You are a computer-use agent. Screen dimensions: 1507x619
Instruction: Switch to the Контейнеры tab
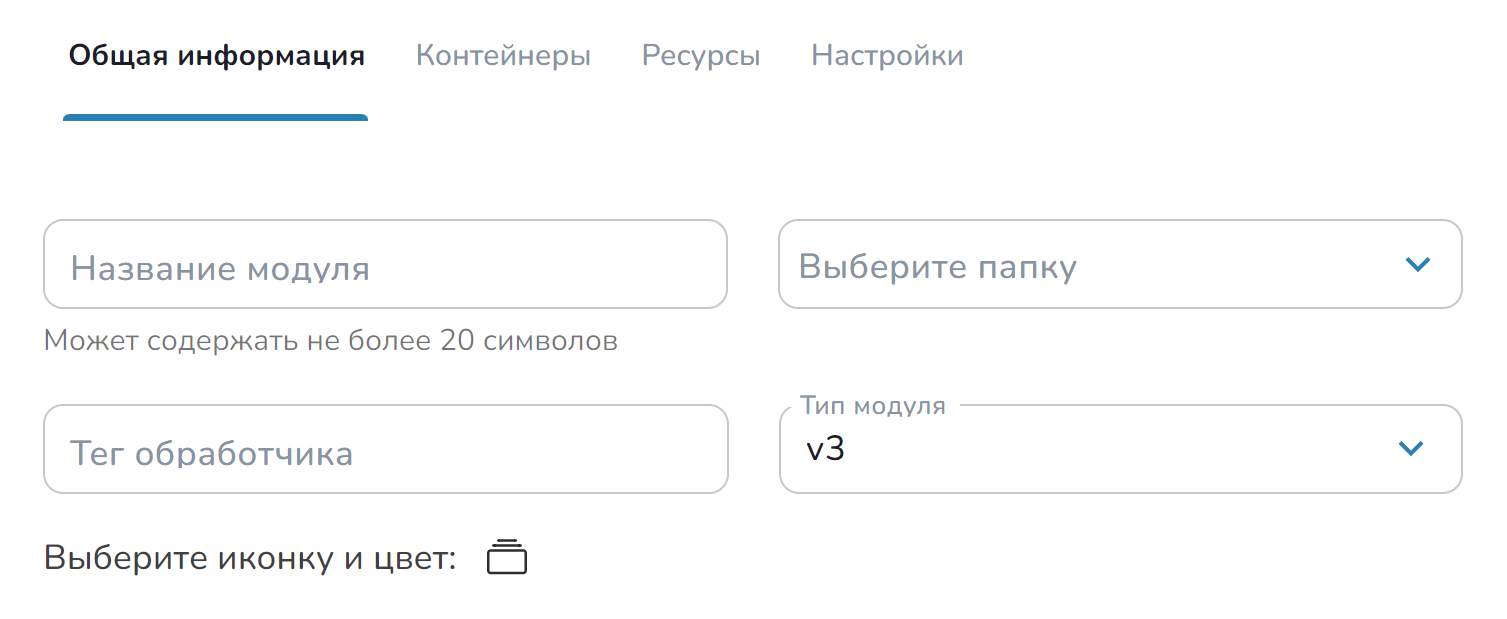point(503,56)
